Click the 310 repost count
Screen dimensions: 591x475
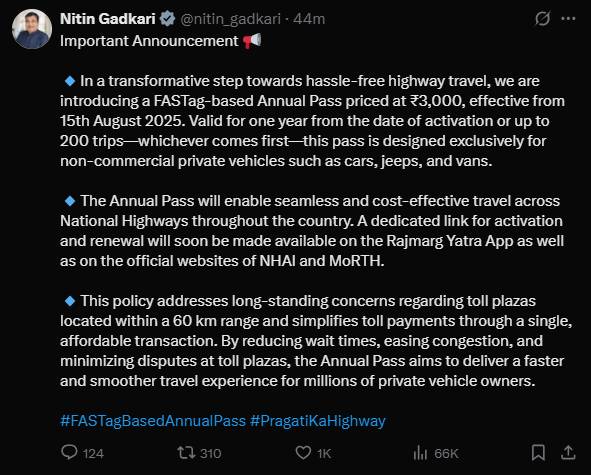[210, 454]
